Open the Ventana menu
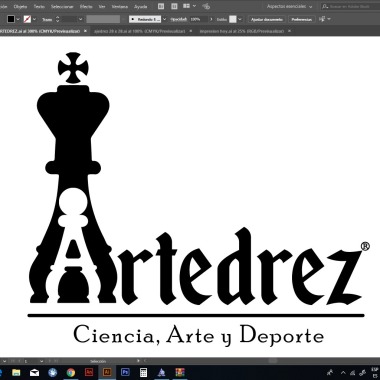 119,7
